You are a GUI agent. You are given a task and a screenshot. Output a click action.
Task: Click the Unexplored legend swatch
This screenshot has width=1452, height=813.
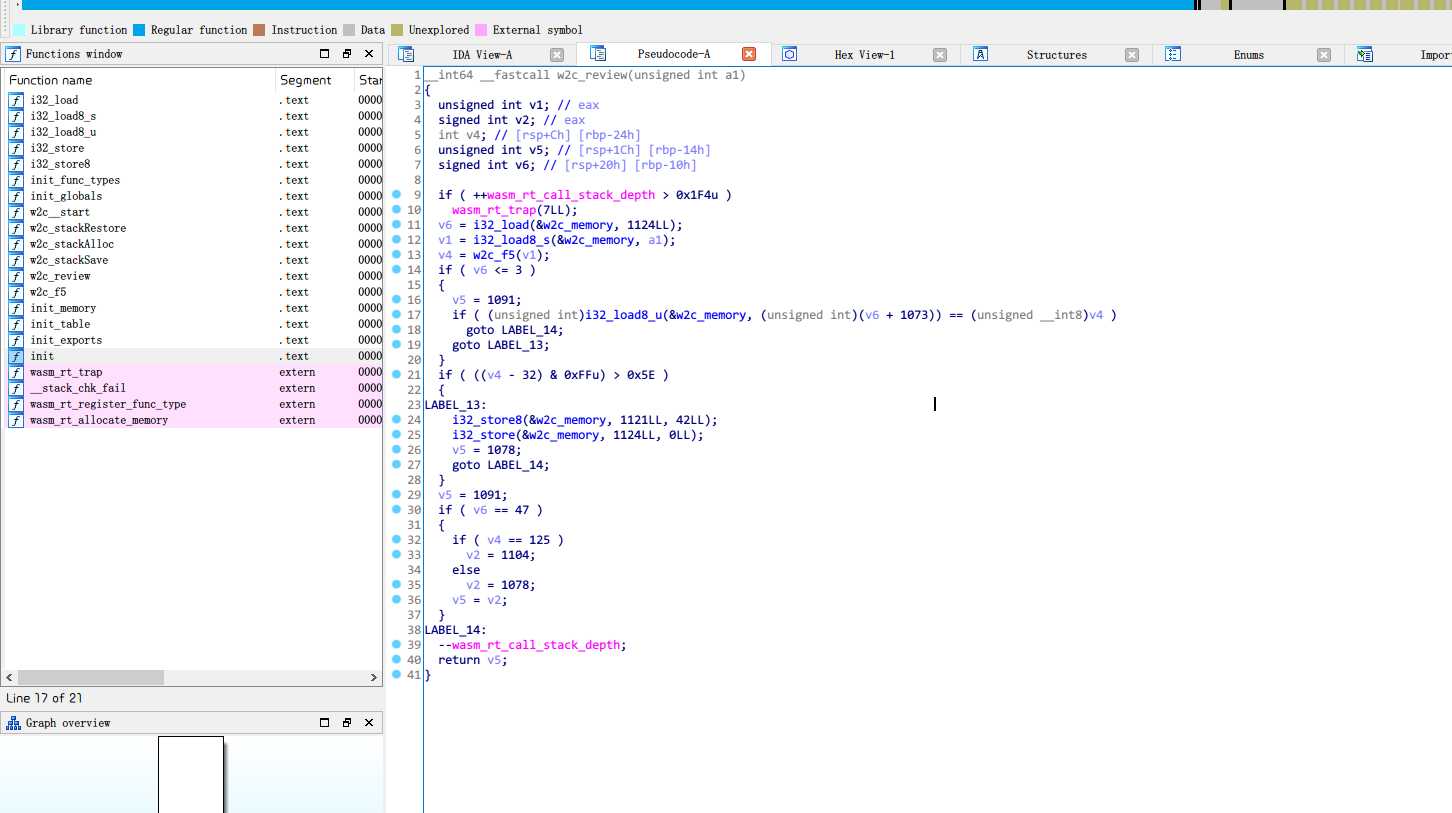(398, 30)
